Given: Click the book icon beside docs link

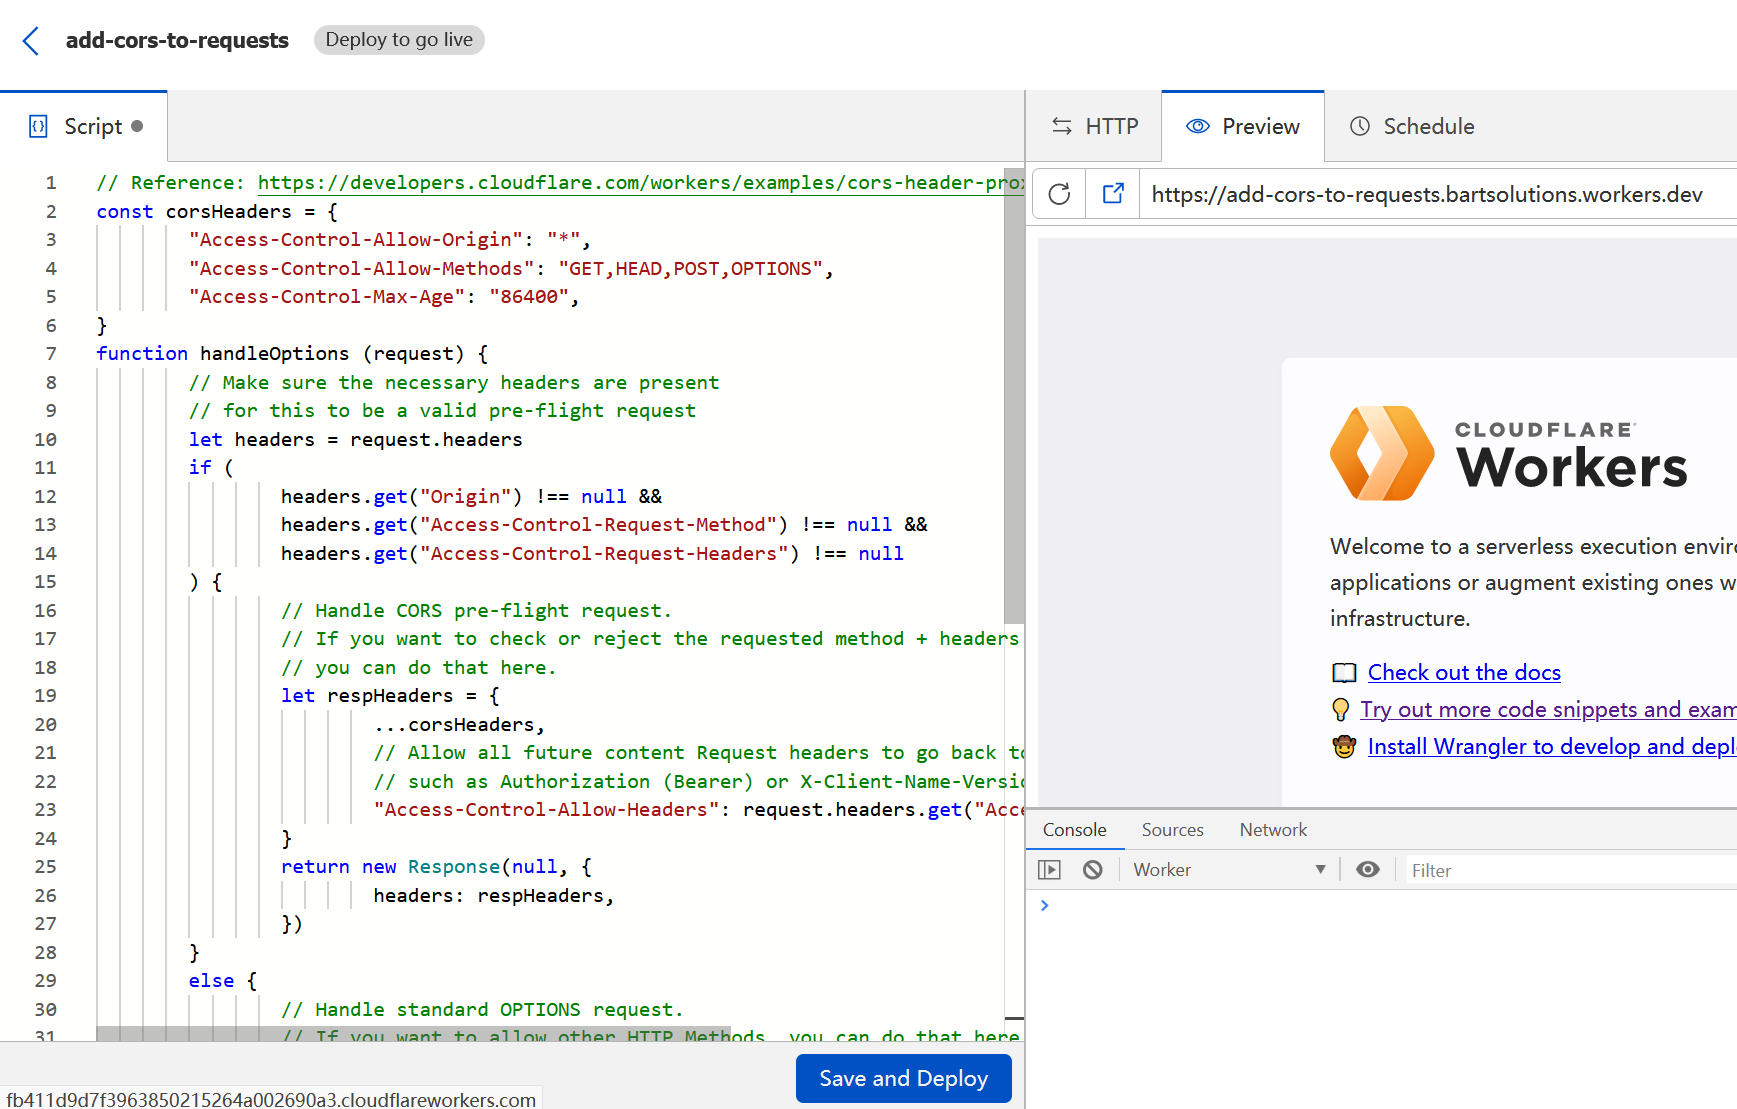Looking at the screenshot, I should pyautogui.click(x=1345, y=673).
